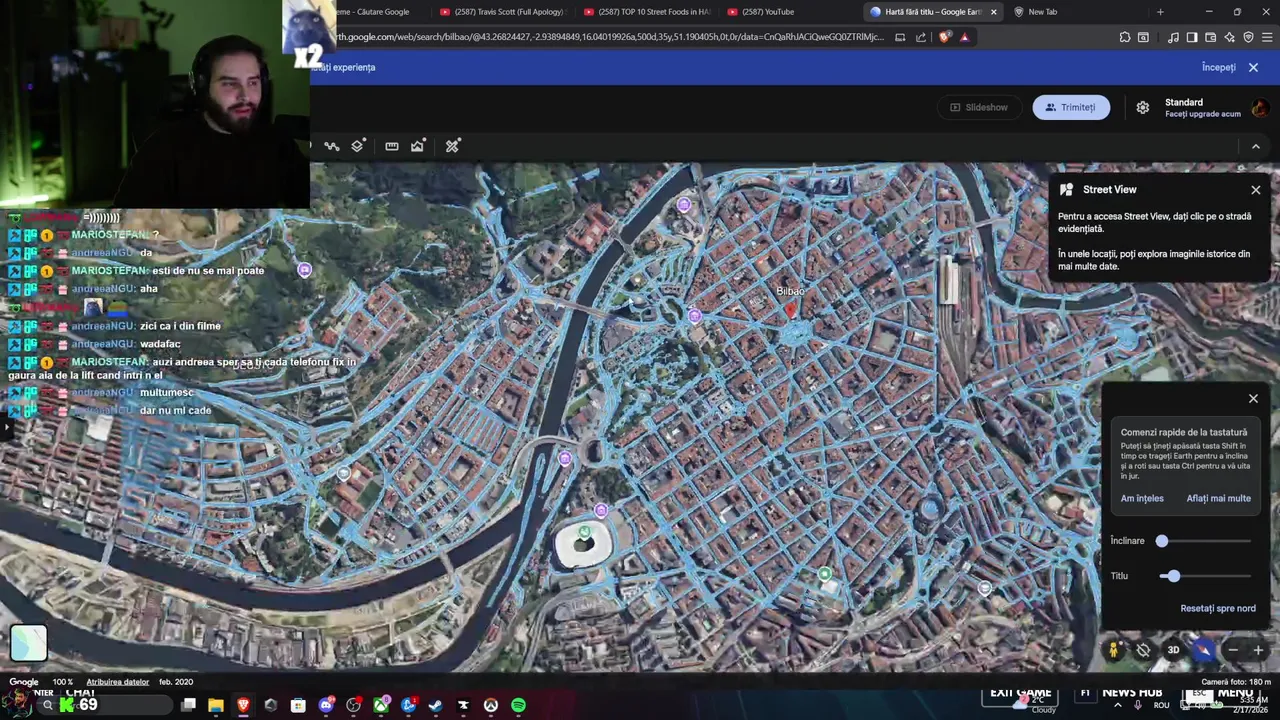Click the red Bilbao location pin
Image resolution: width=1280 pixels, height=720 pixels.
click(x=790, y=310)
